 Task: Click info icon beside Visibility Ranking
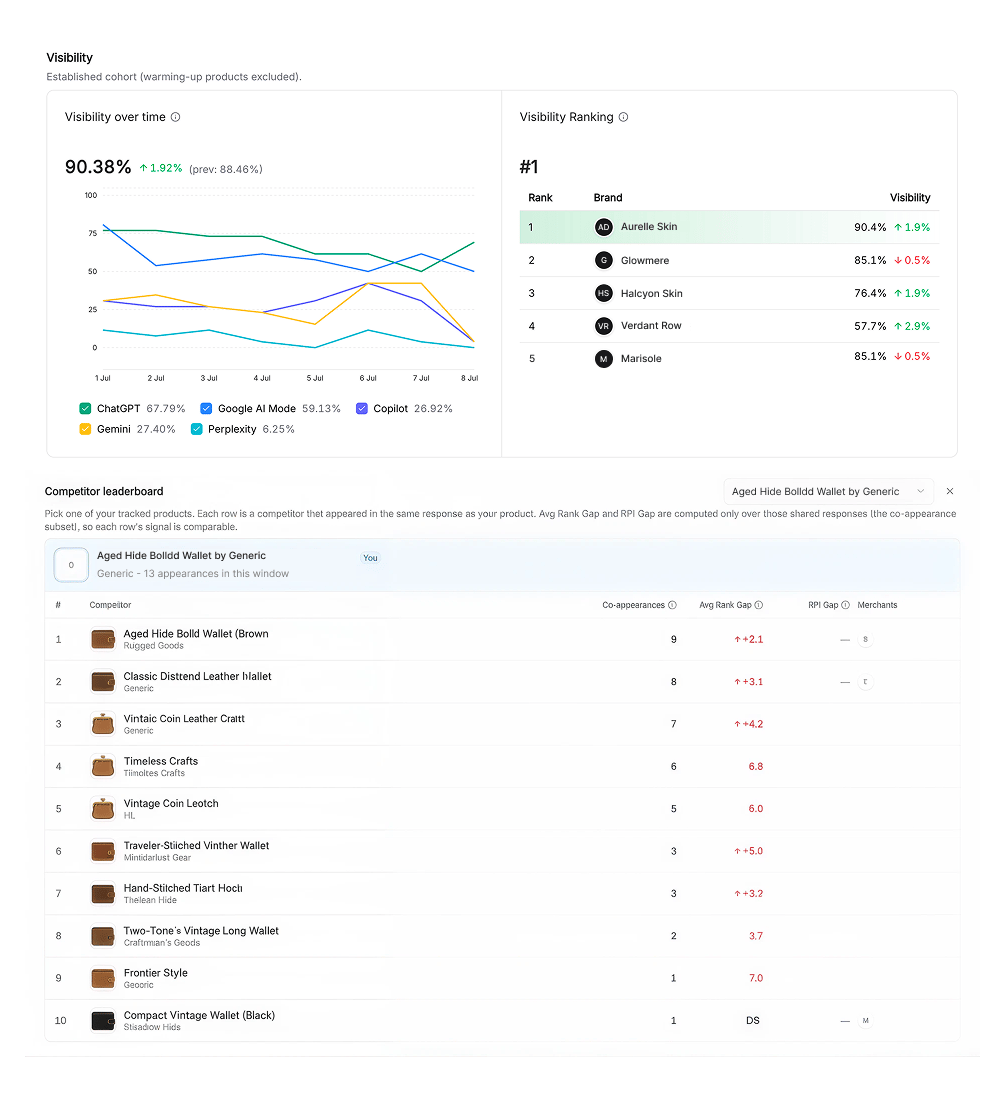point(623,117)
